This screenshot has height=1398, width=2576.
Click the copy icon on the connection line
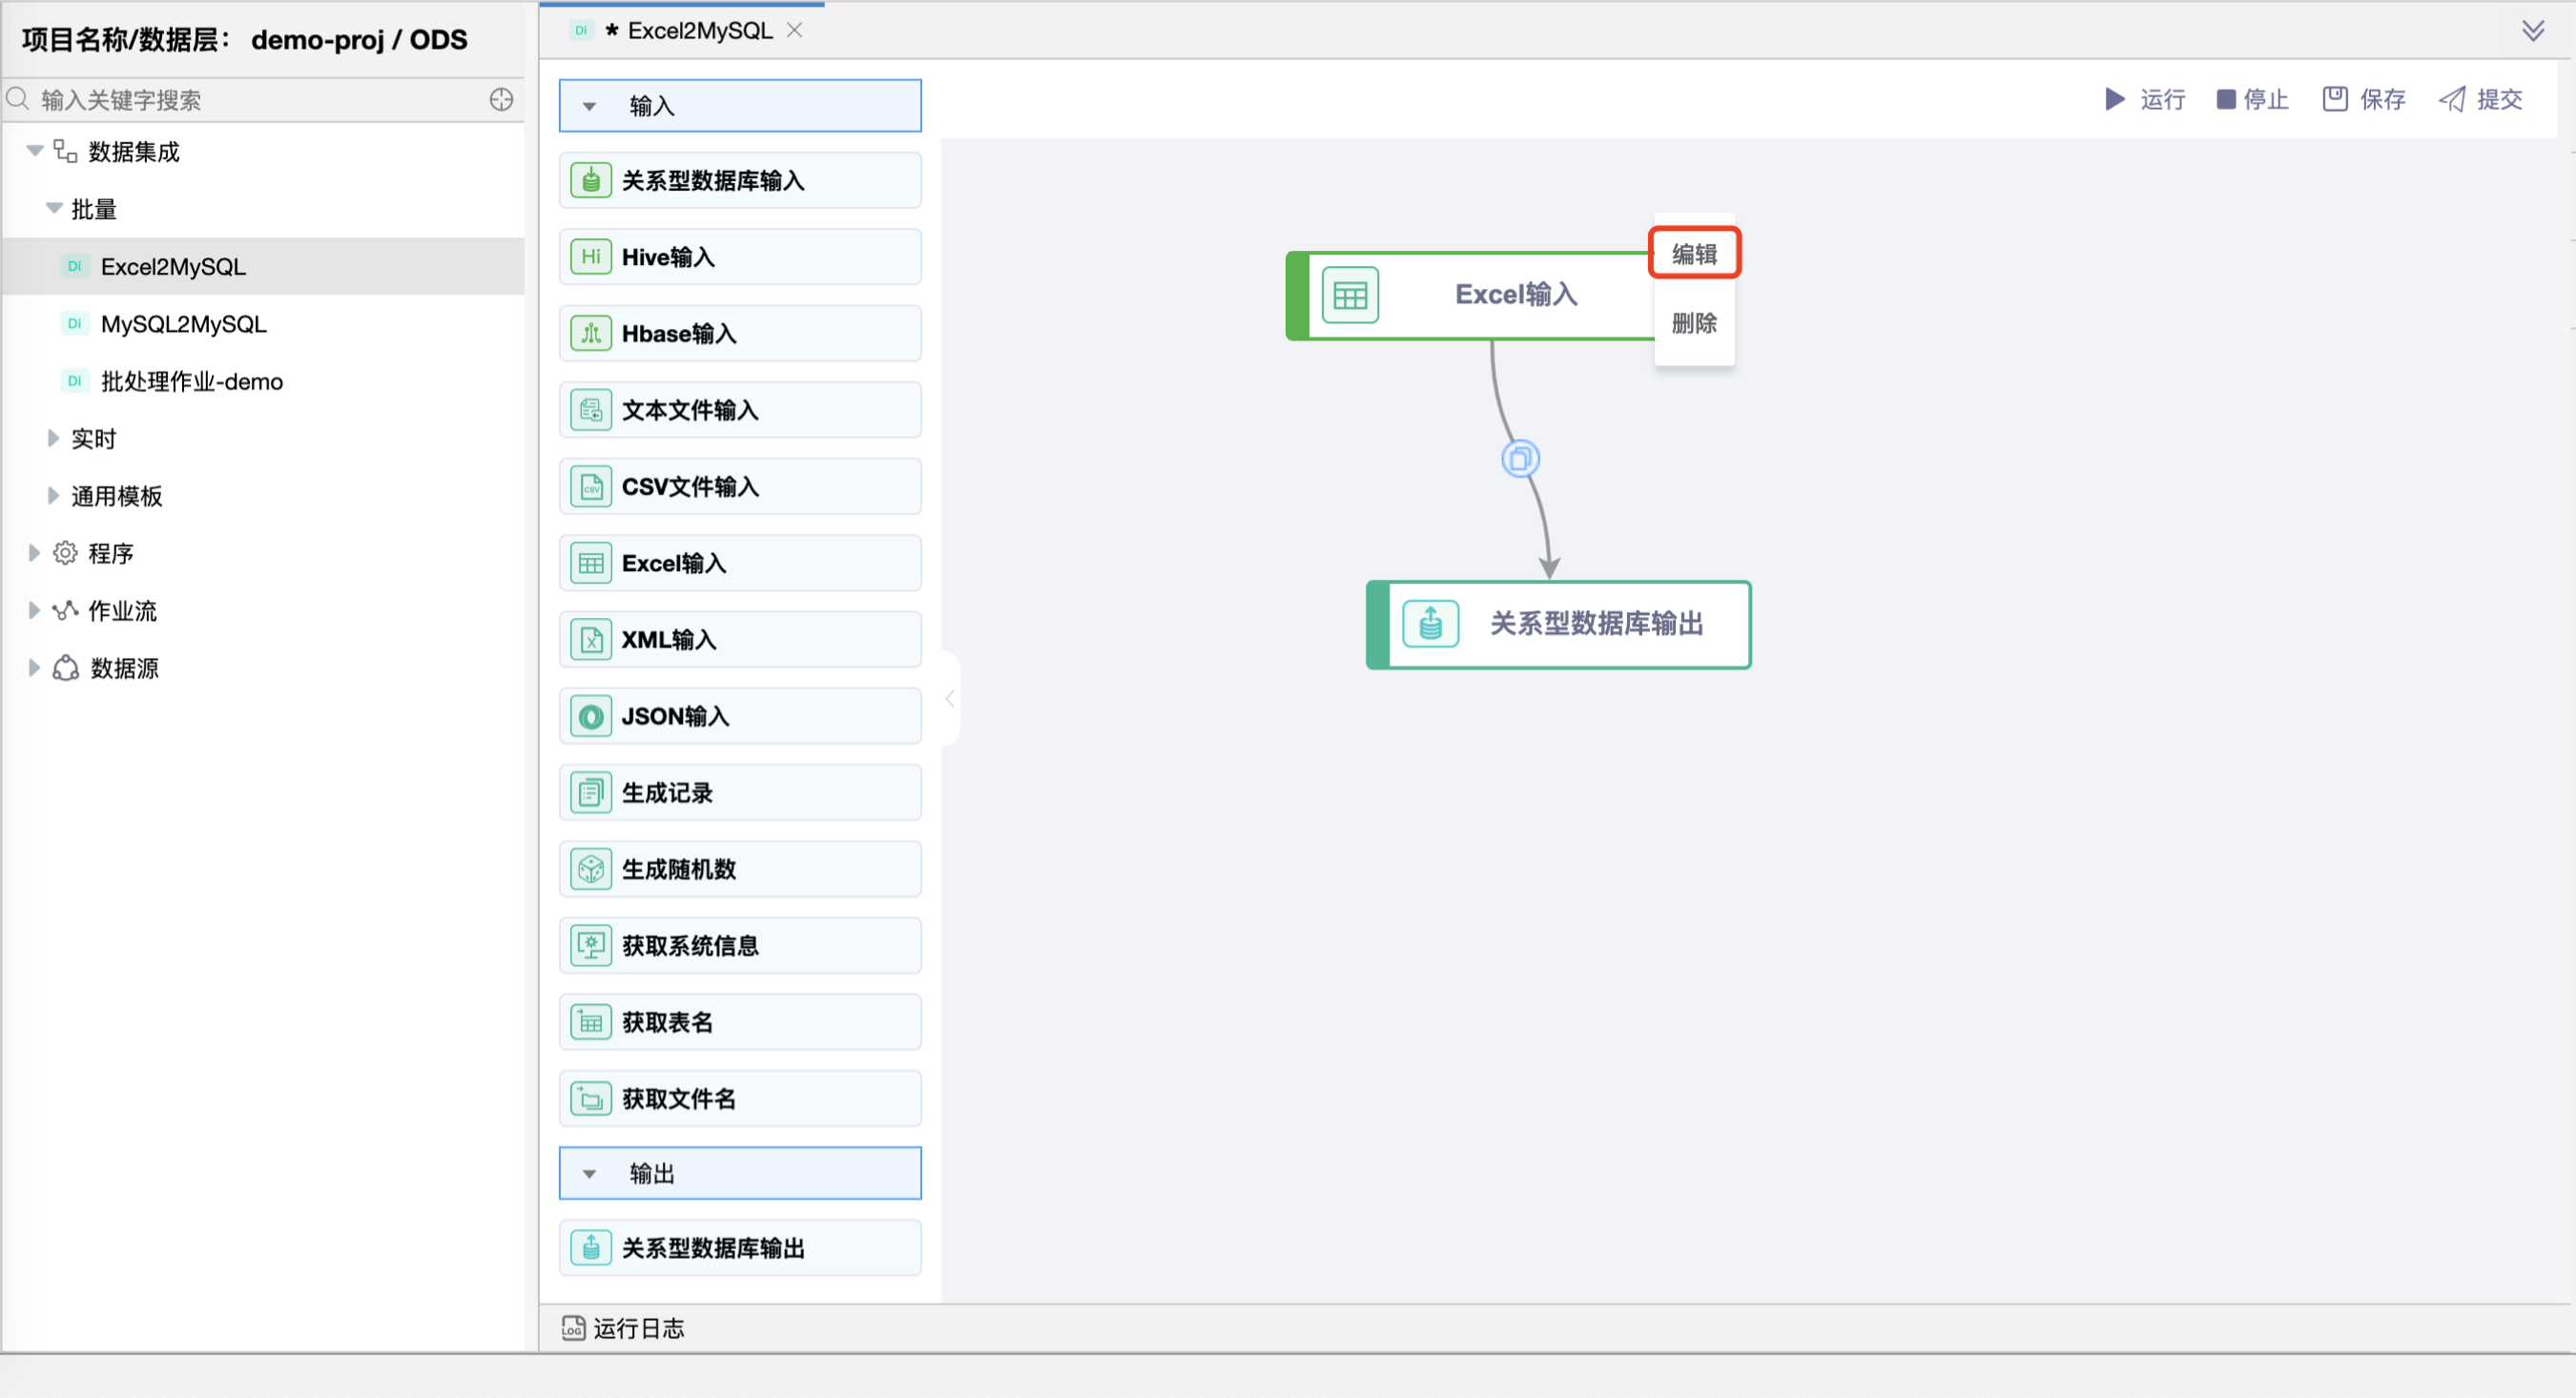click(x=1519, y=458)
